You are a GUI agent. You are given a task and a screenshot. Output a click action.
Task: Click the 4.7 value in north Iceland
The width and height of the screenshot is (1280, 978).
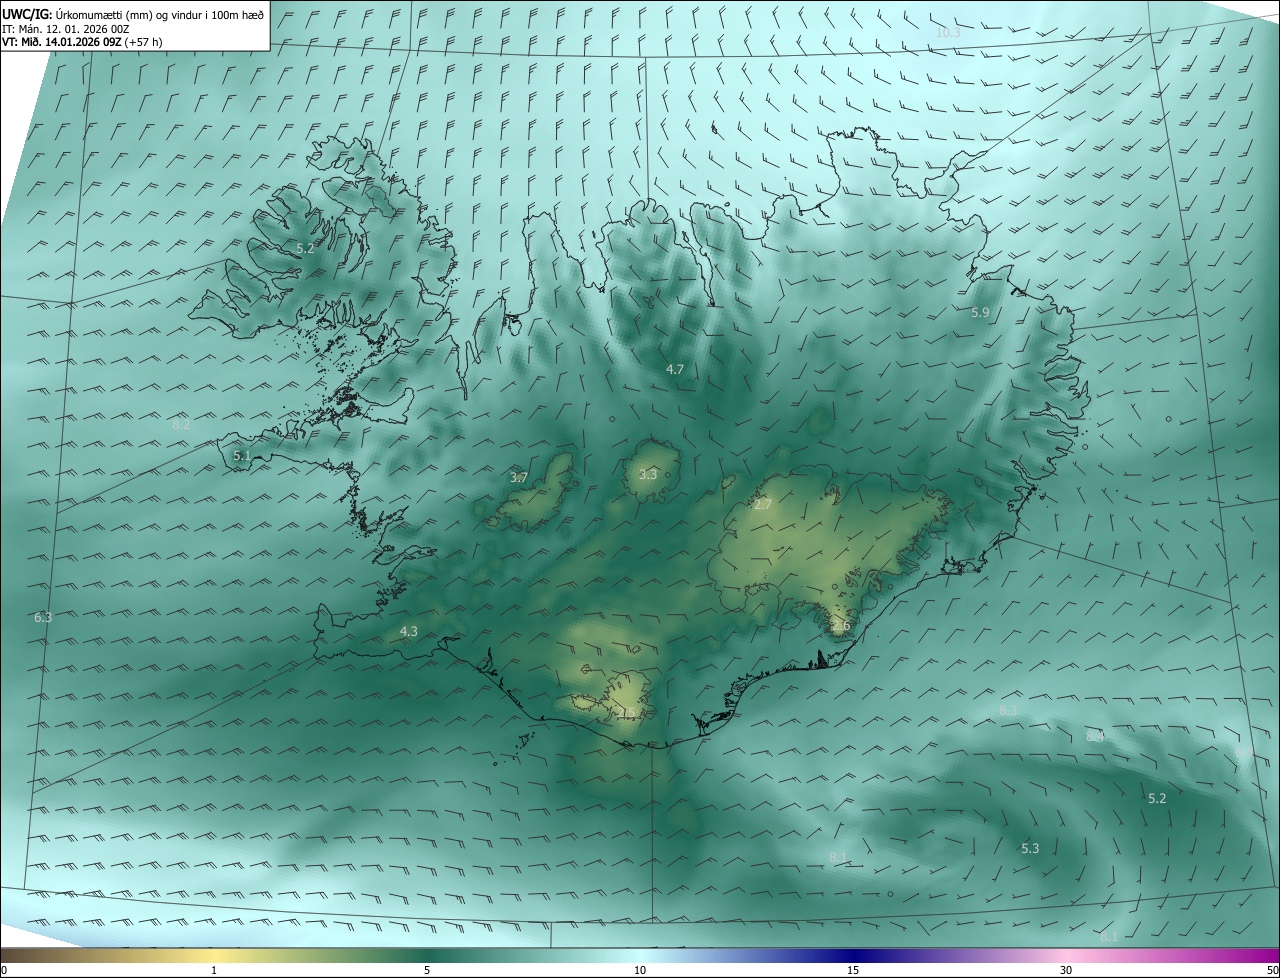[x=675, y=369]
